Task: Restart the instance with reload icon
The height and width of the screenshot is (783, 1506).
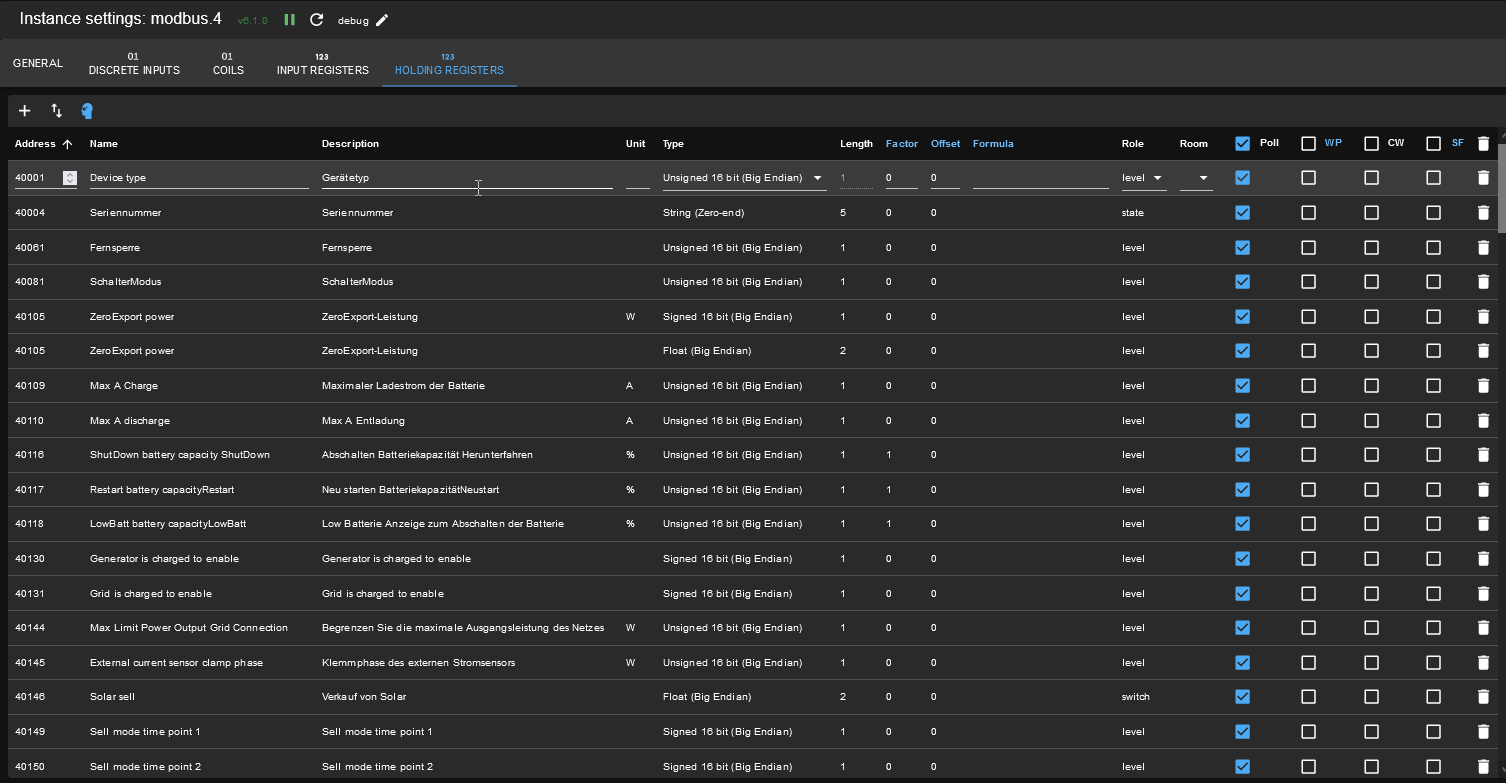Action: (317, 20)
